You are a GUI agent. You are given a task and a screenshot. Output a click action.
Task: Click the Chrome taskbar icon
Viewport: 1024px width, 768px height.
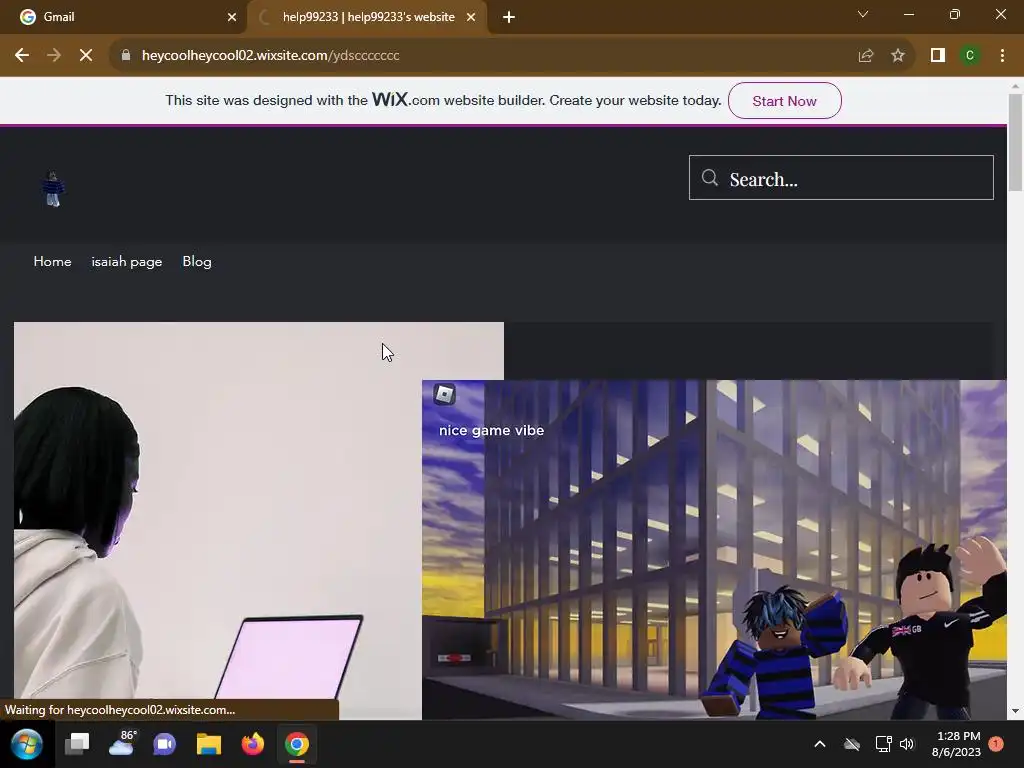point(296,744)
